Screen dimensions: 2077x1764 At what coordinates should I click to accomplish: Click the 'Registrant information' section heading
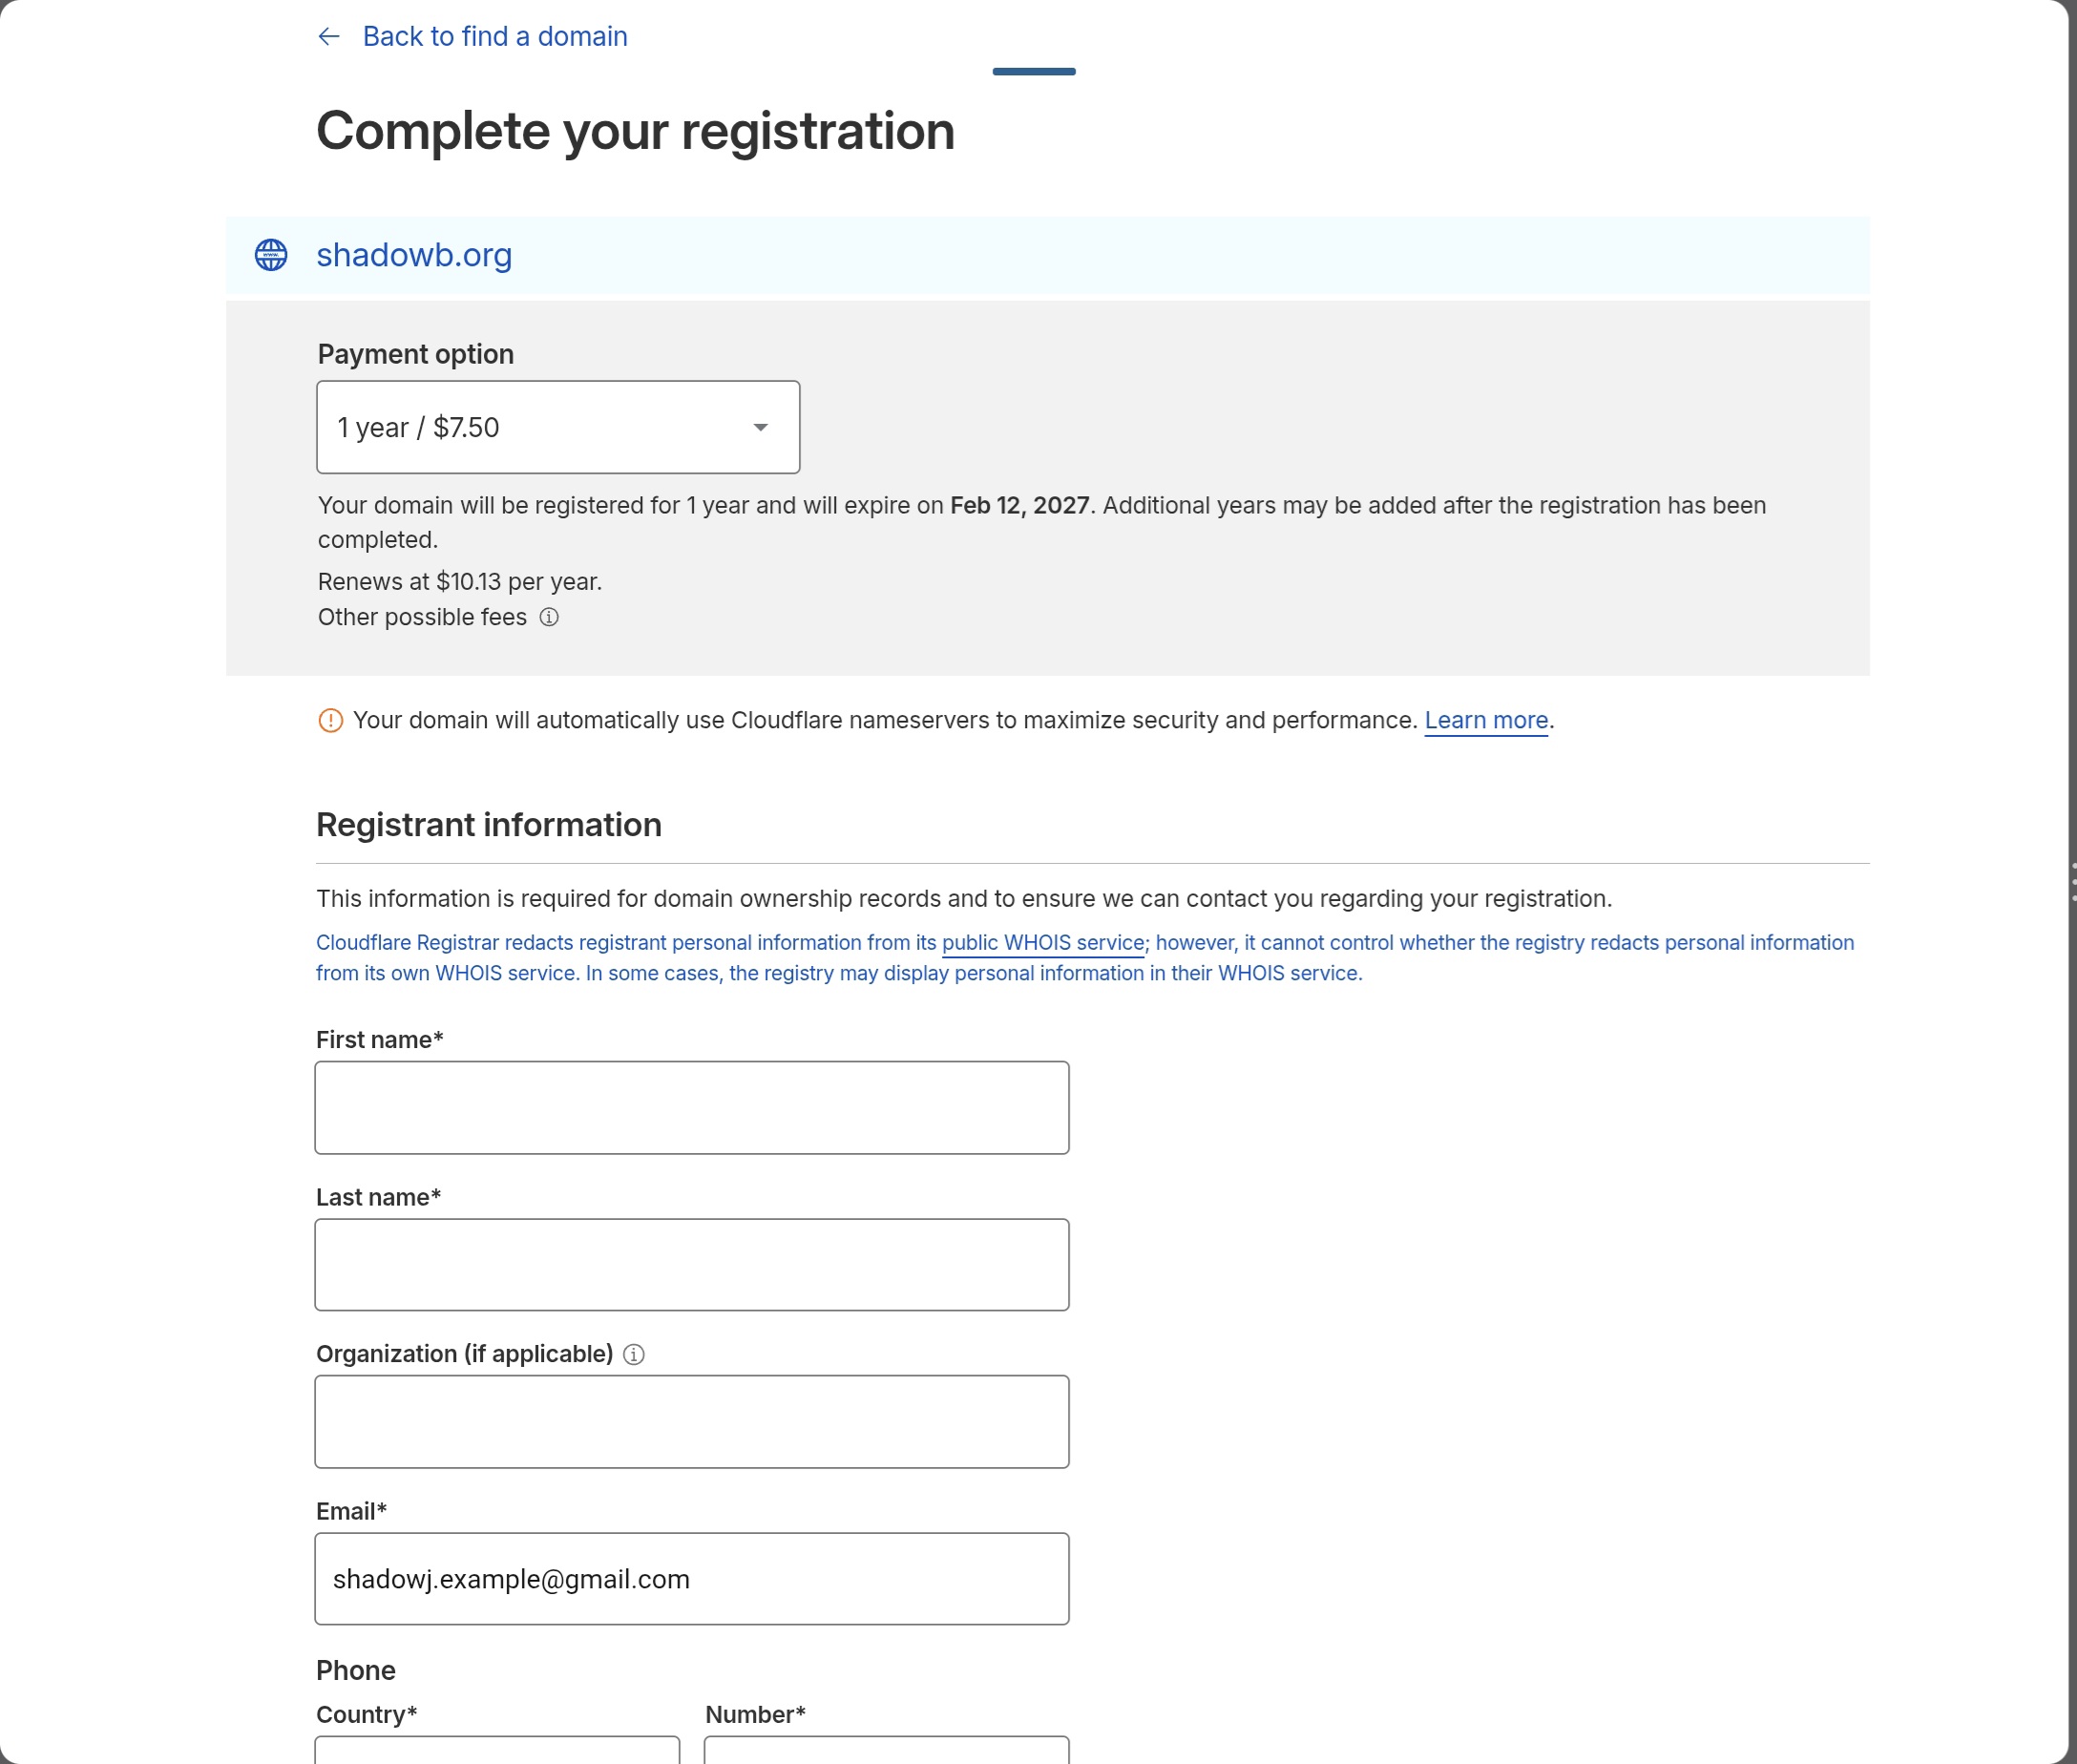coord(488,825)
